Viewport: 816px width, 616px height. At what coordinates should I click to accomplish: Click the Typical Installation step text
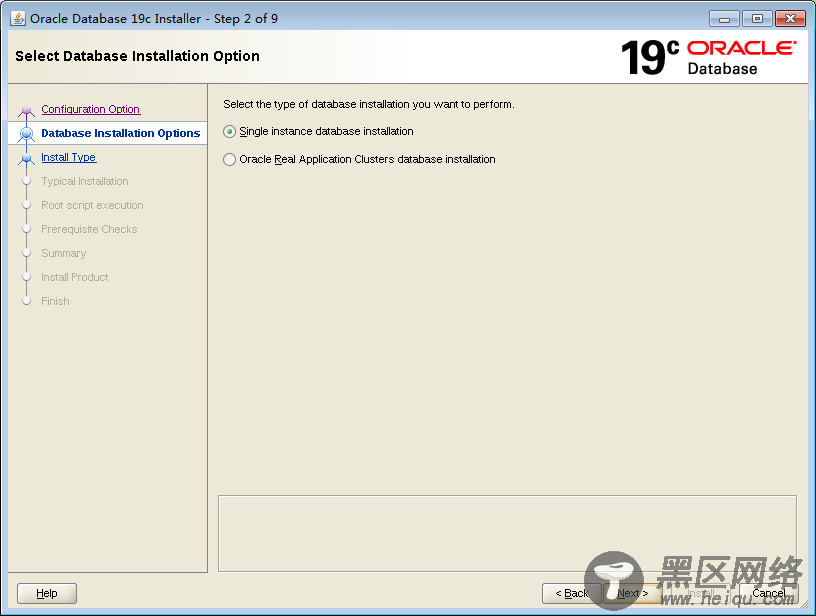85,181
